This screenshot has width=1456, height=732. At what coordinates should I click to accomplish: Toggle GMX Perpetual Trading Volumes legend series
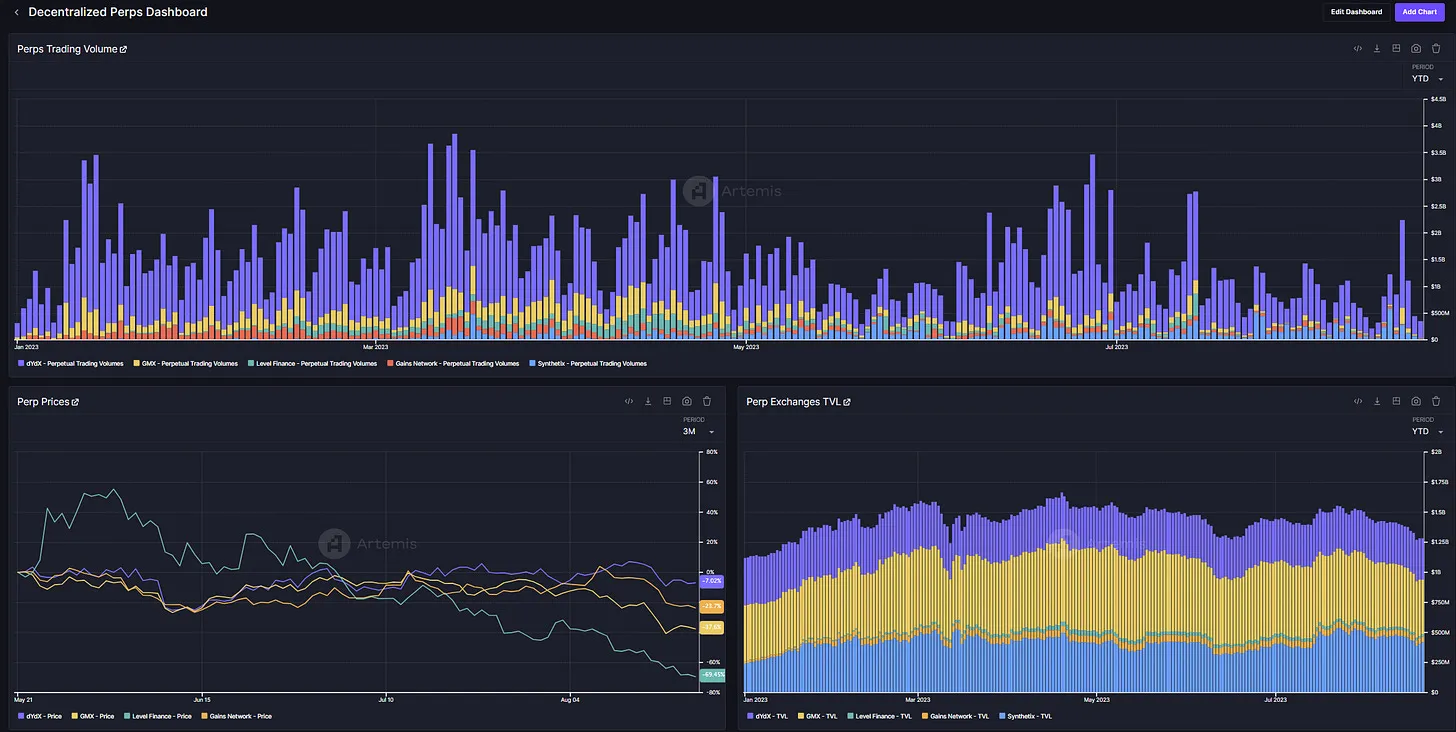[186, 363]
